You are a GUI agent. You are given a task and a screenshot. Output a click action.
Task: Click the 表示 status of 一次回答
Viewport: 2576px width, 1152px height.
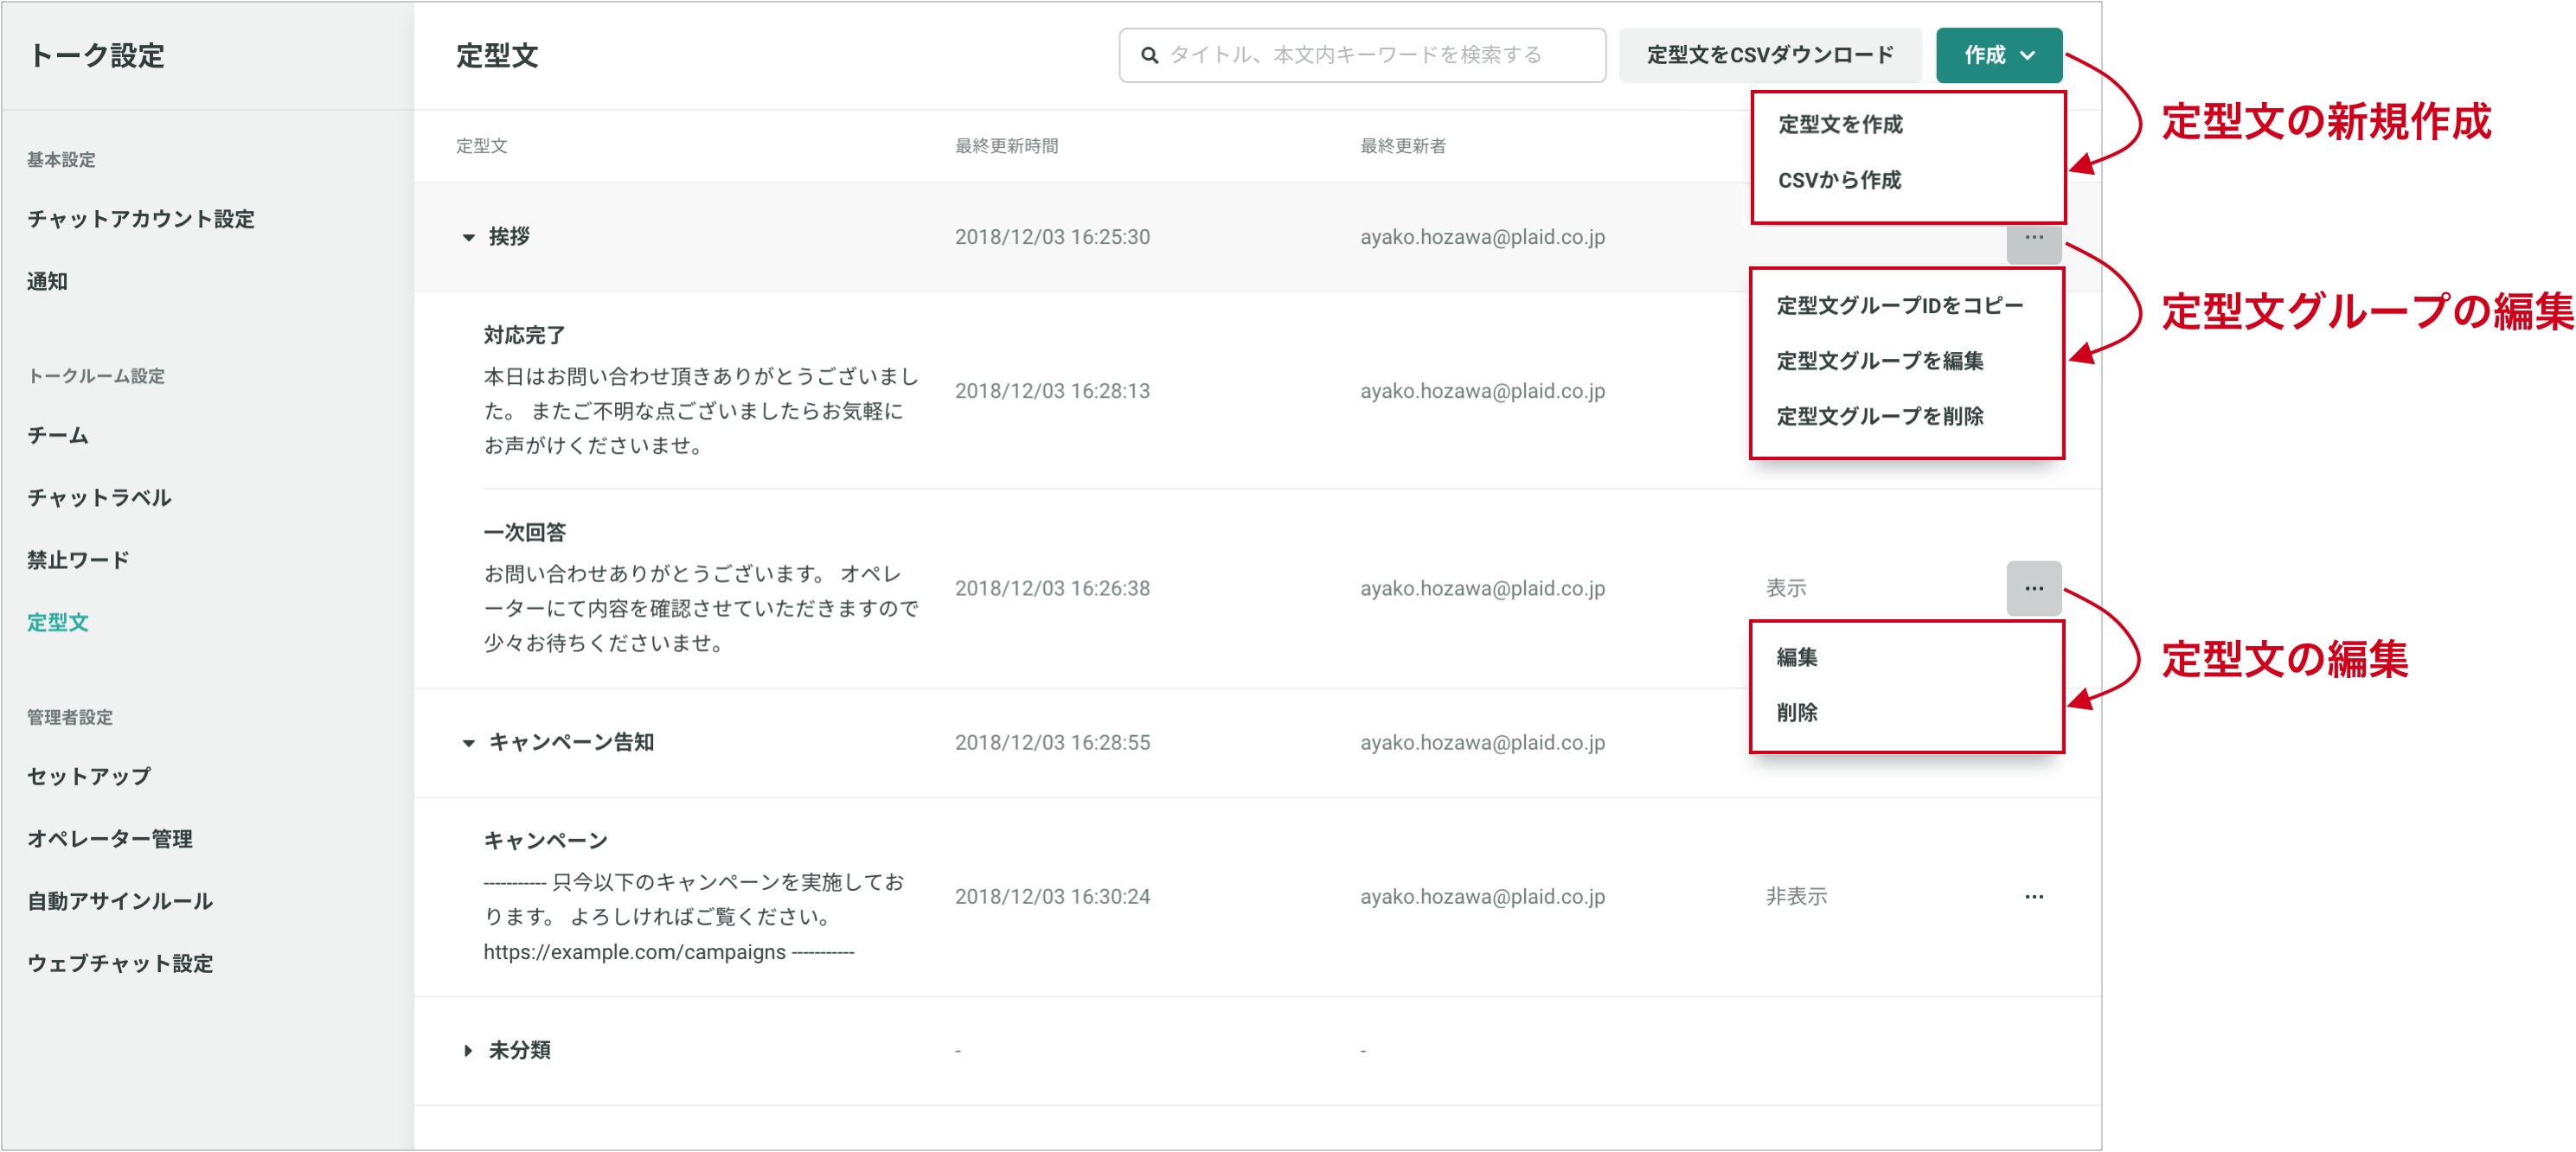tap(1785, 588)
